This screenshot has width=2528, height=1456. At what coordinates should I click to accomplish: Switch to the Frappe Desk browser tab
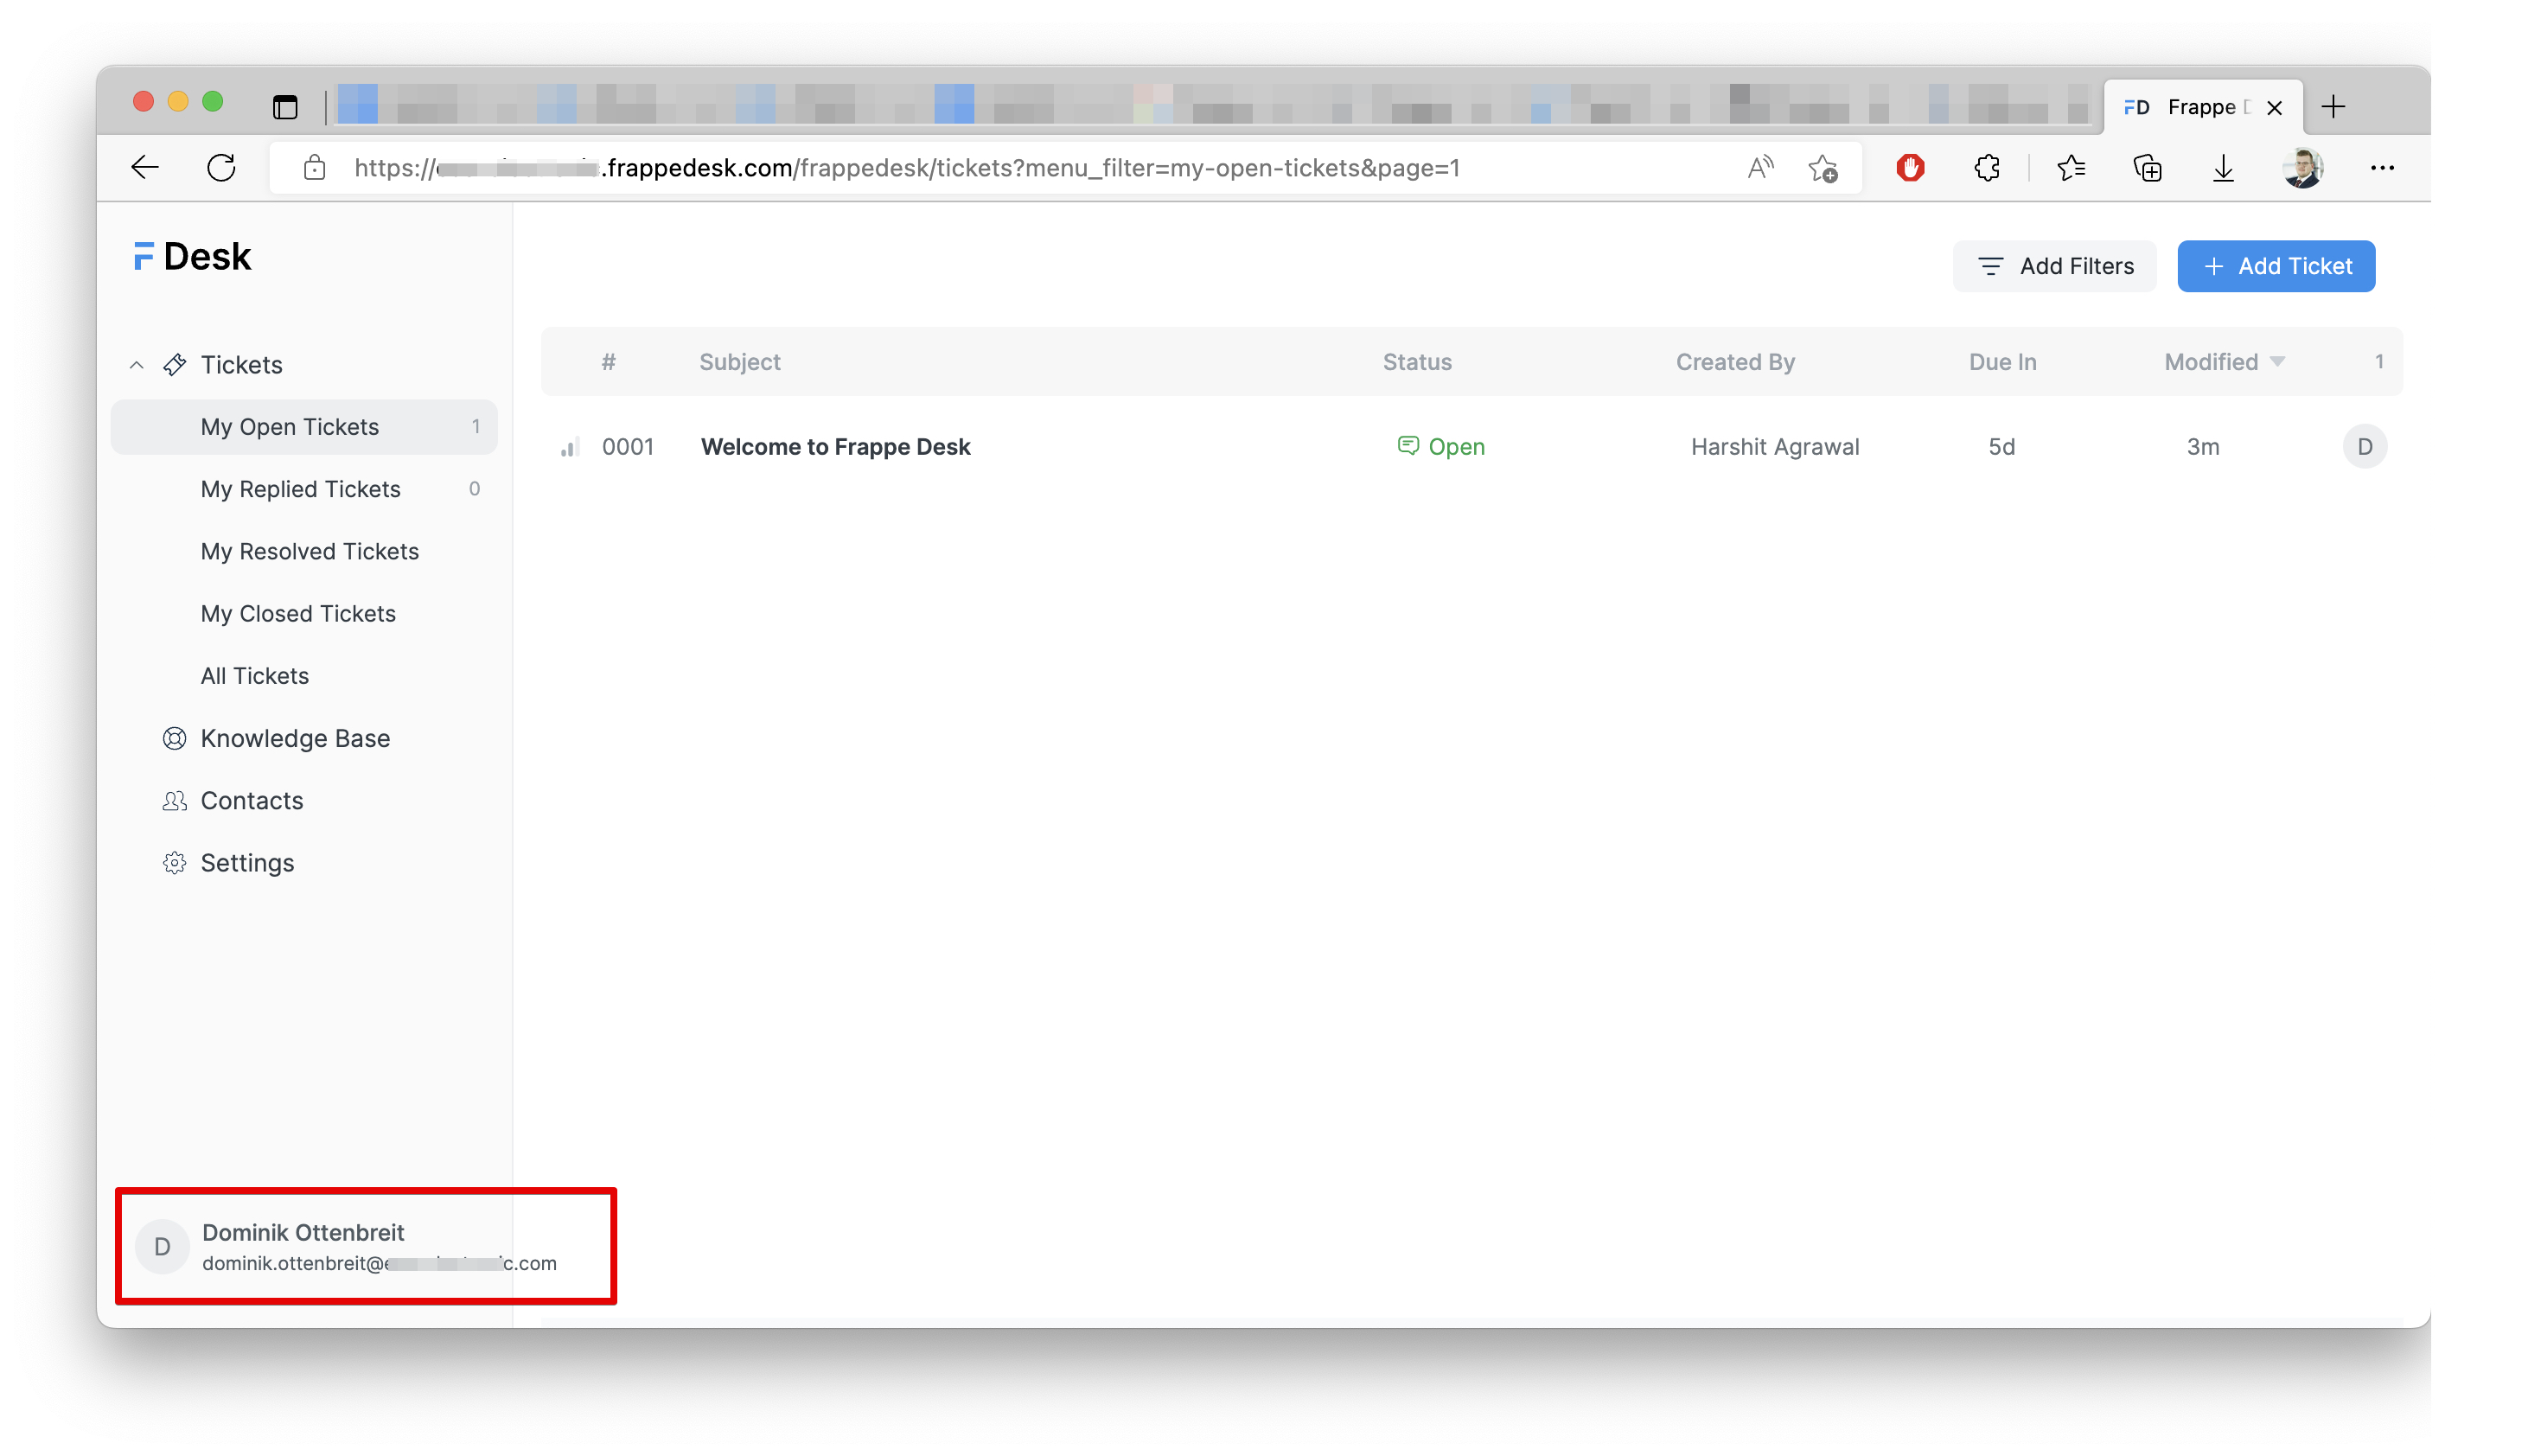(2200, 107)
